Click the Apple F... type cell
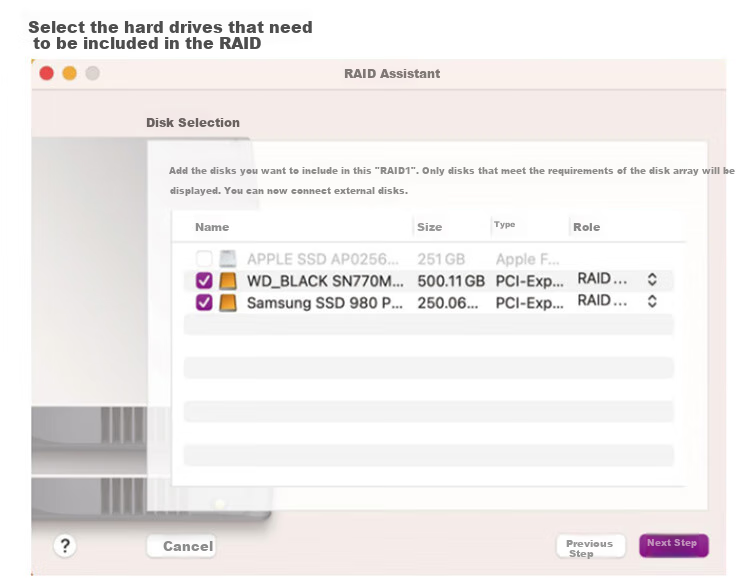The image size is (750, 582). click(528, 259)
